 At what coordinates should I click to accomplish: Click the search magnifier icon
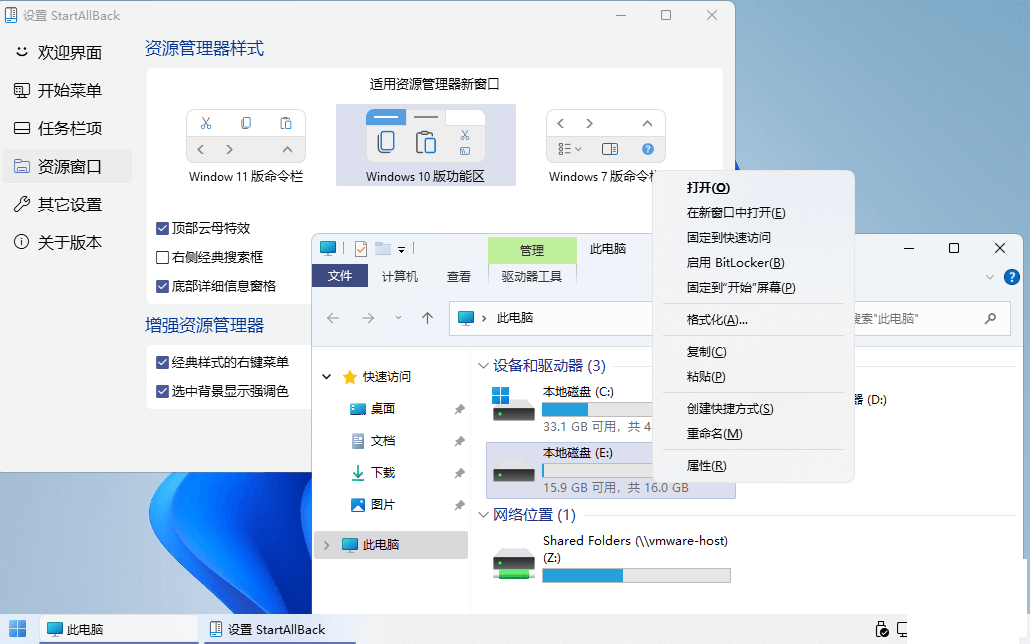pos(990,319)
